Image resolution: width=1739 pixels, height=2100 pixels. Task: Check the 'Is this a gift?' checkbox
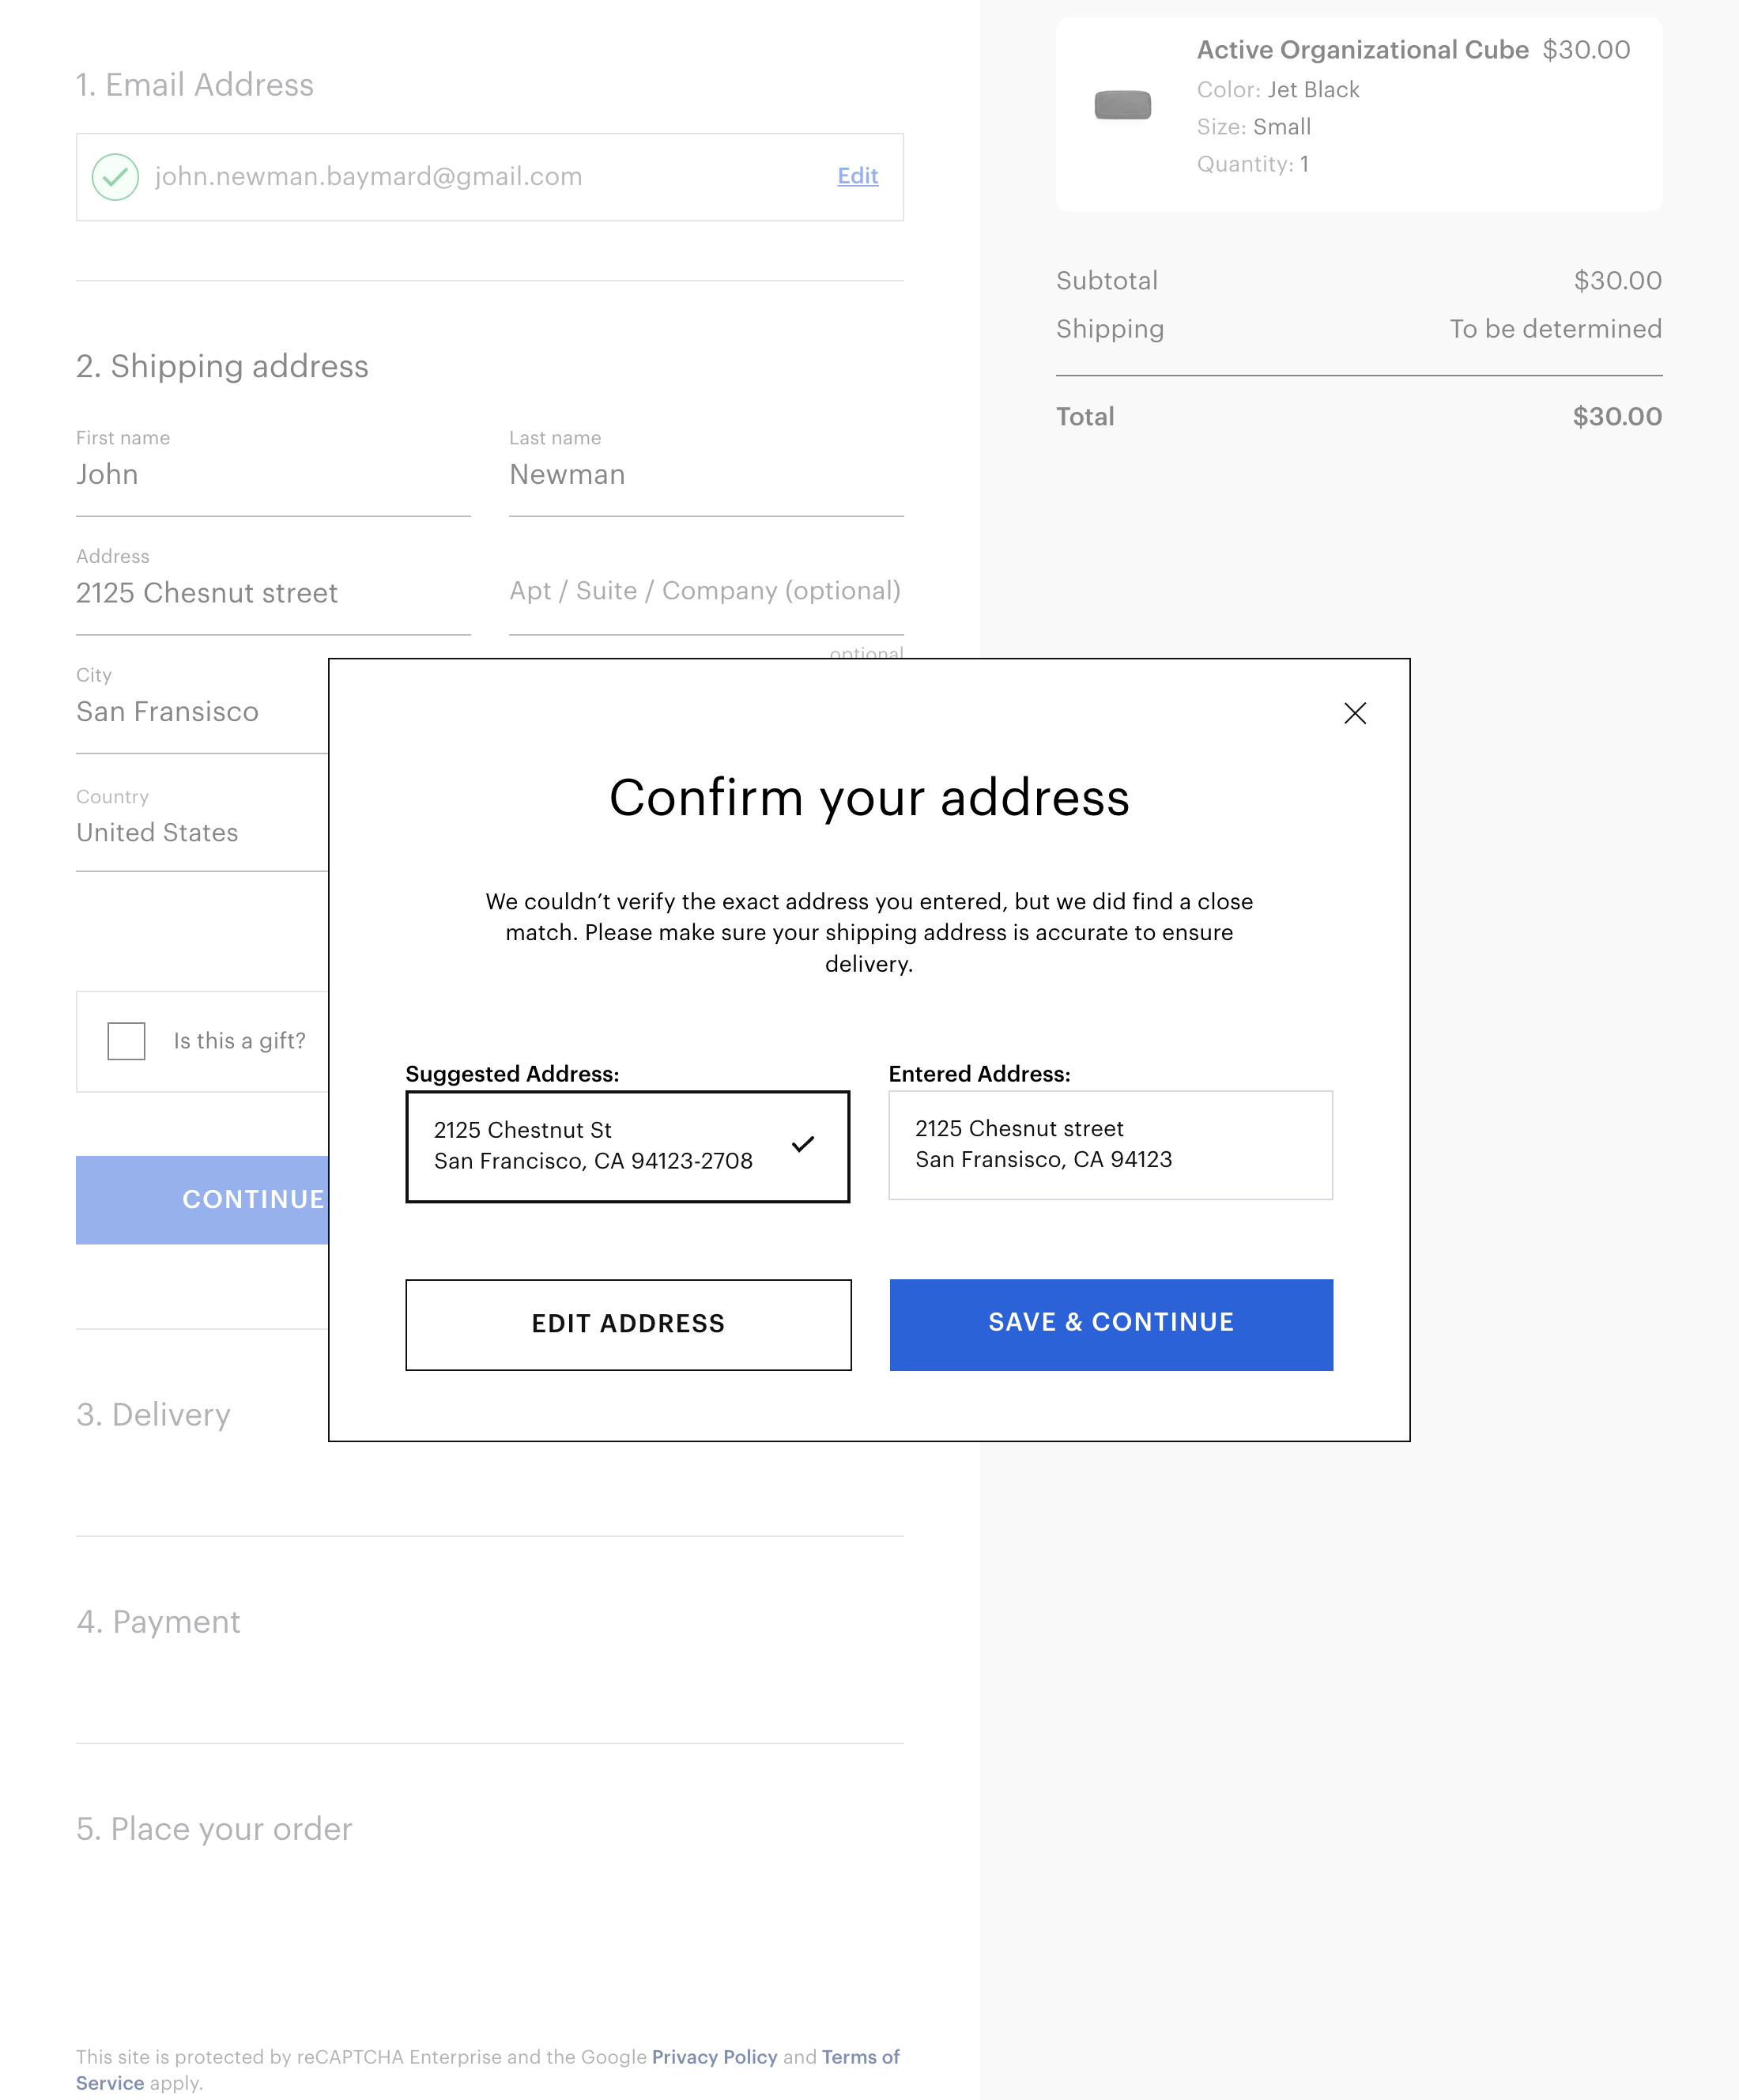pos(127,1041)
